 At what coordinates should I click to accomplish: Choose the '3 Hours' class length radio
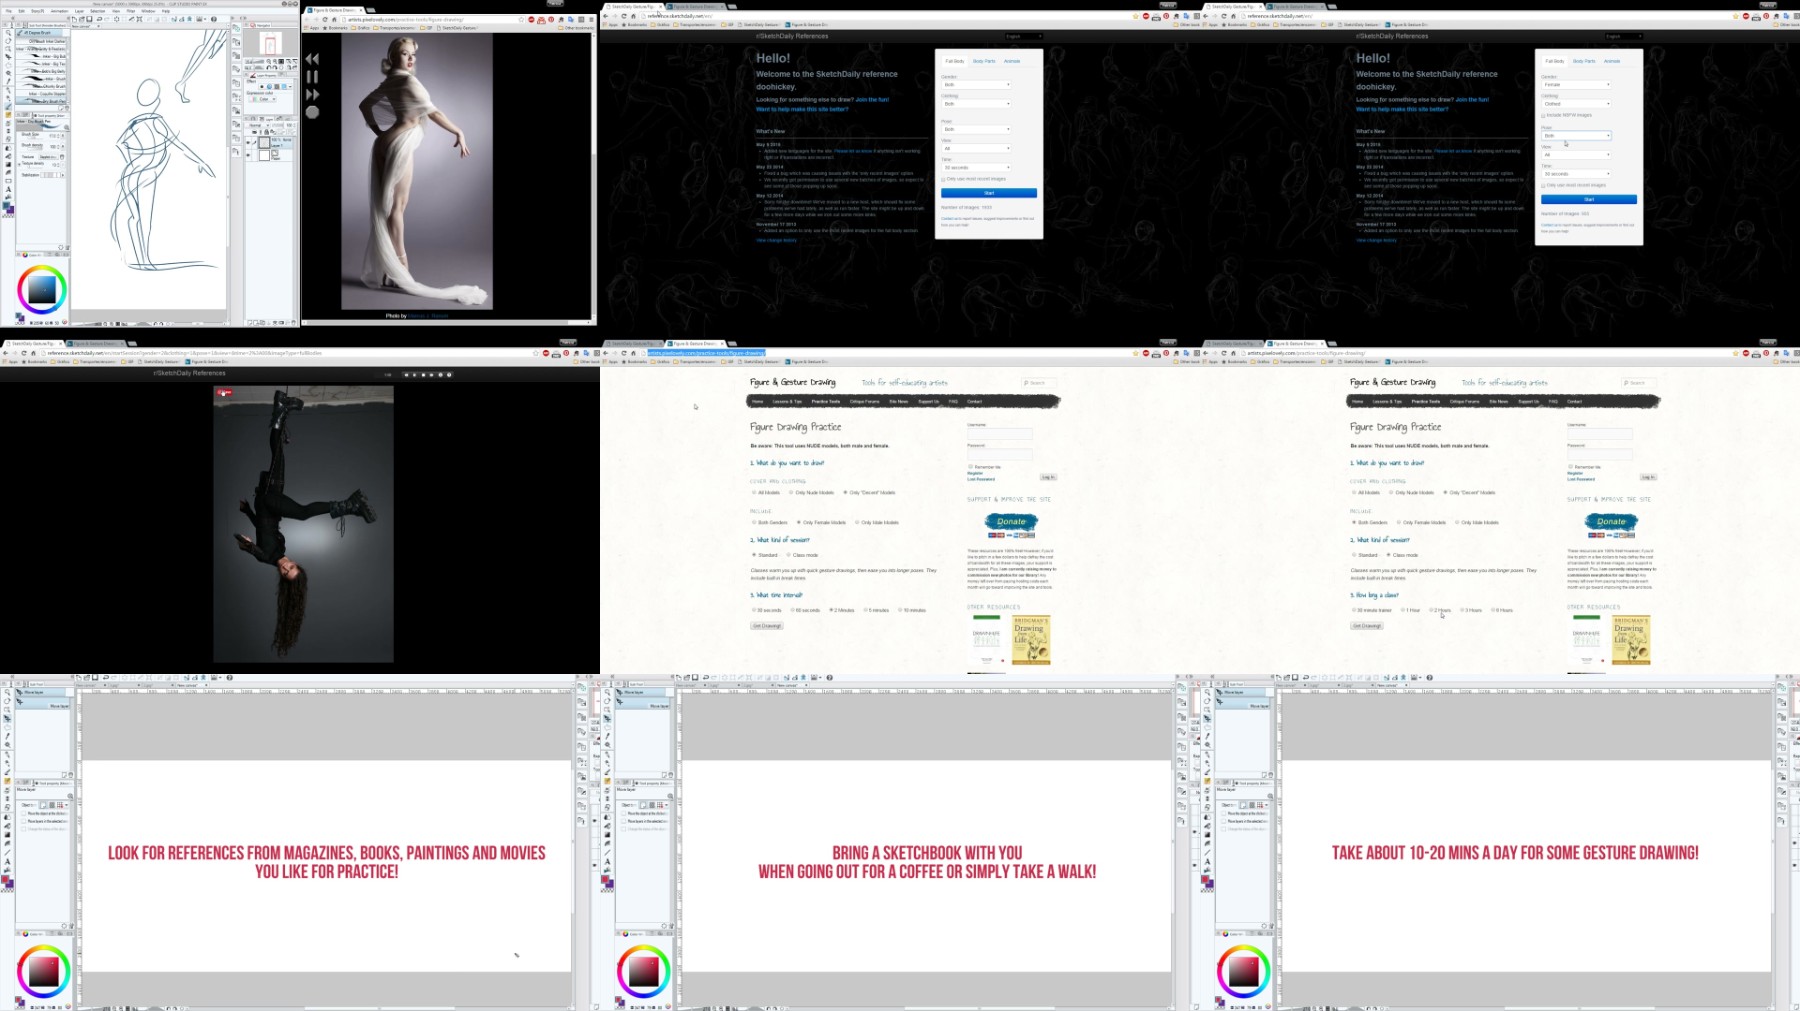point(1463,610)
